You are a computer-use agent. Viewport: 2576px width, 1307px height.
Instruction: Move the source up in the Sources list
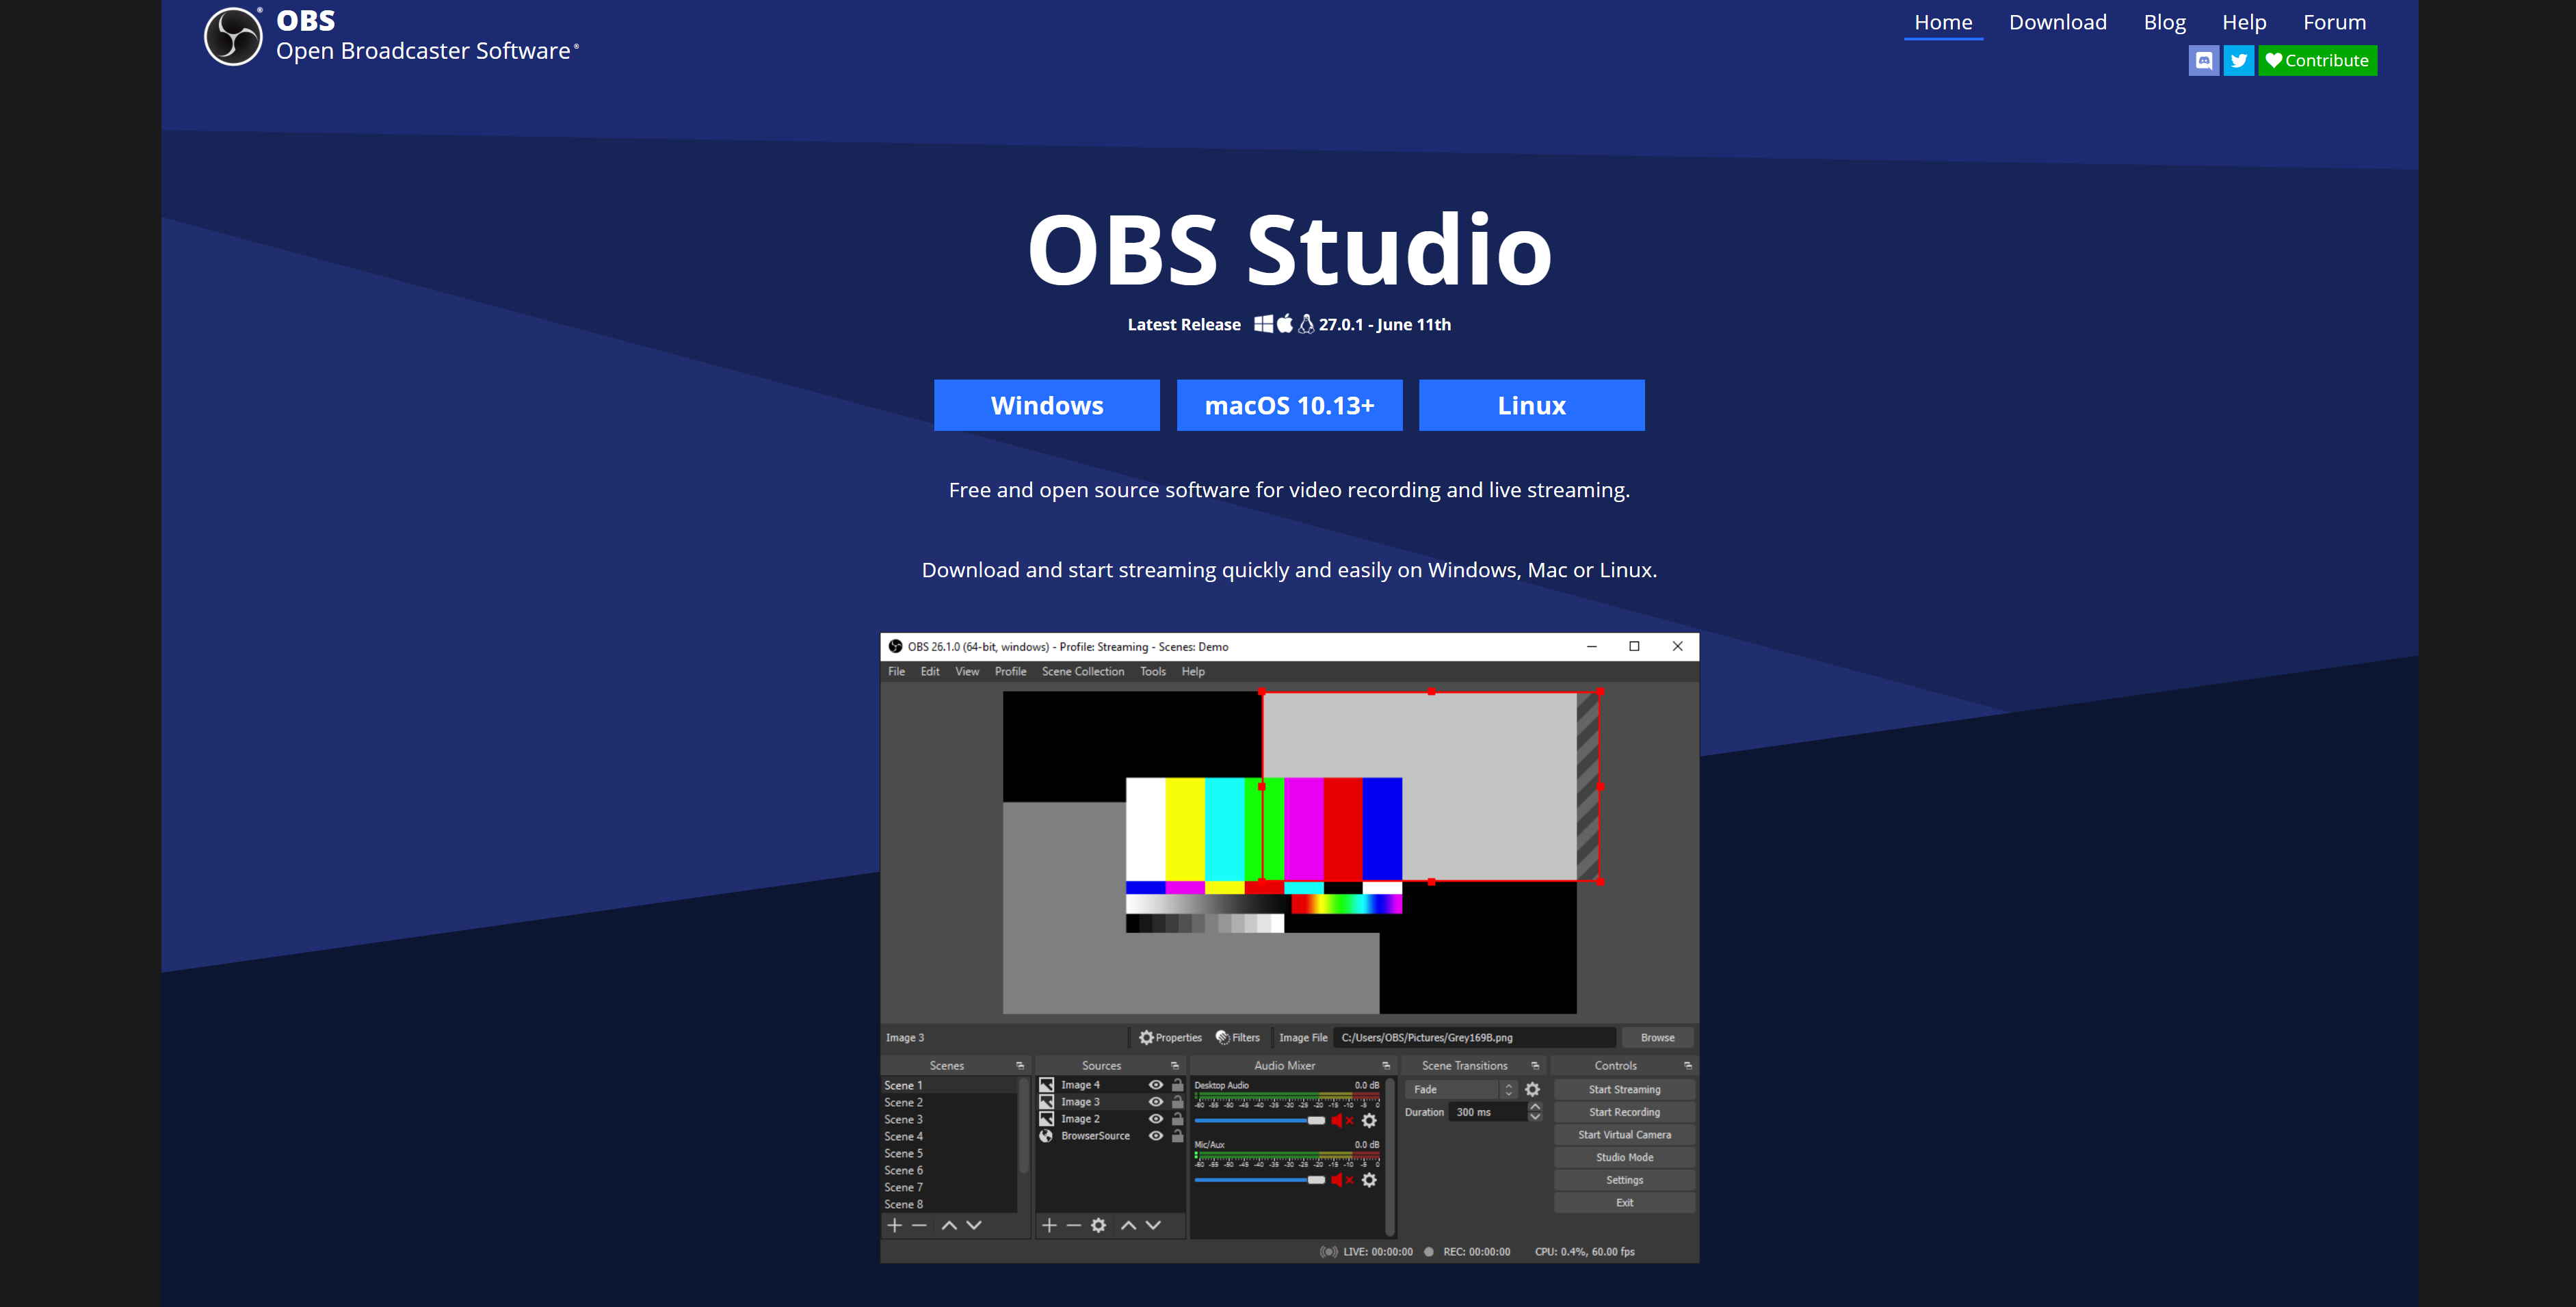point(1128,1225)
